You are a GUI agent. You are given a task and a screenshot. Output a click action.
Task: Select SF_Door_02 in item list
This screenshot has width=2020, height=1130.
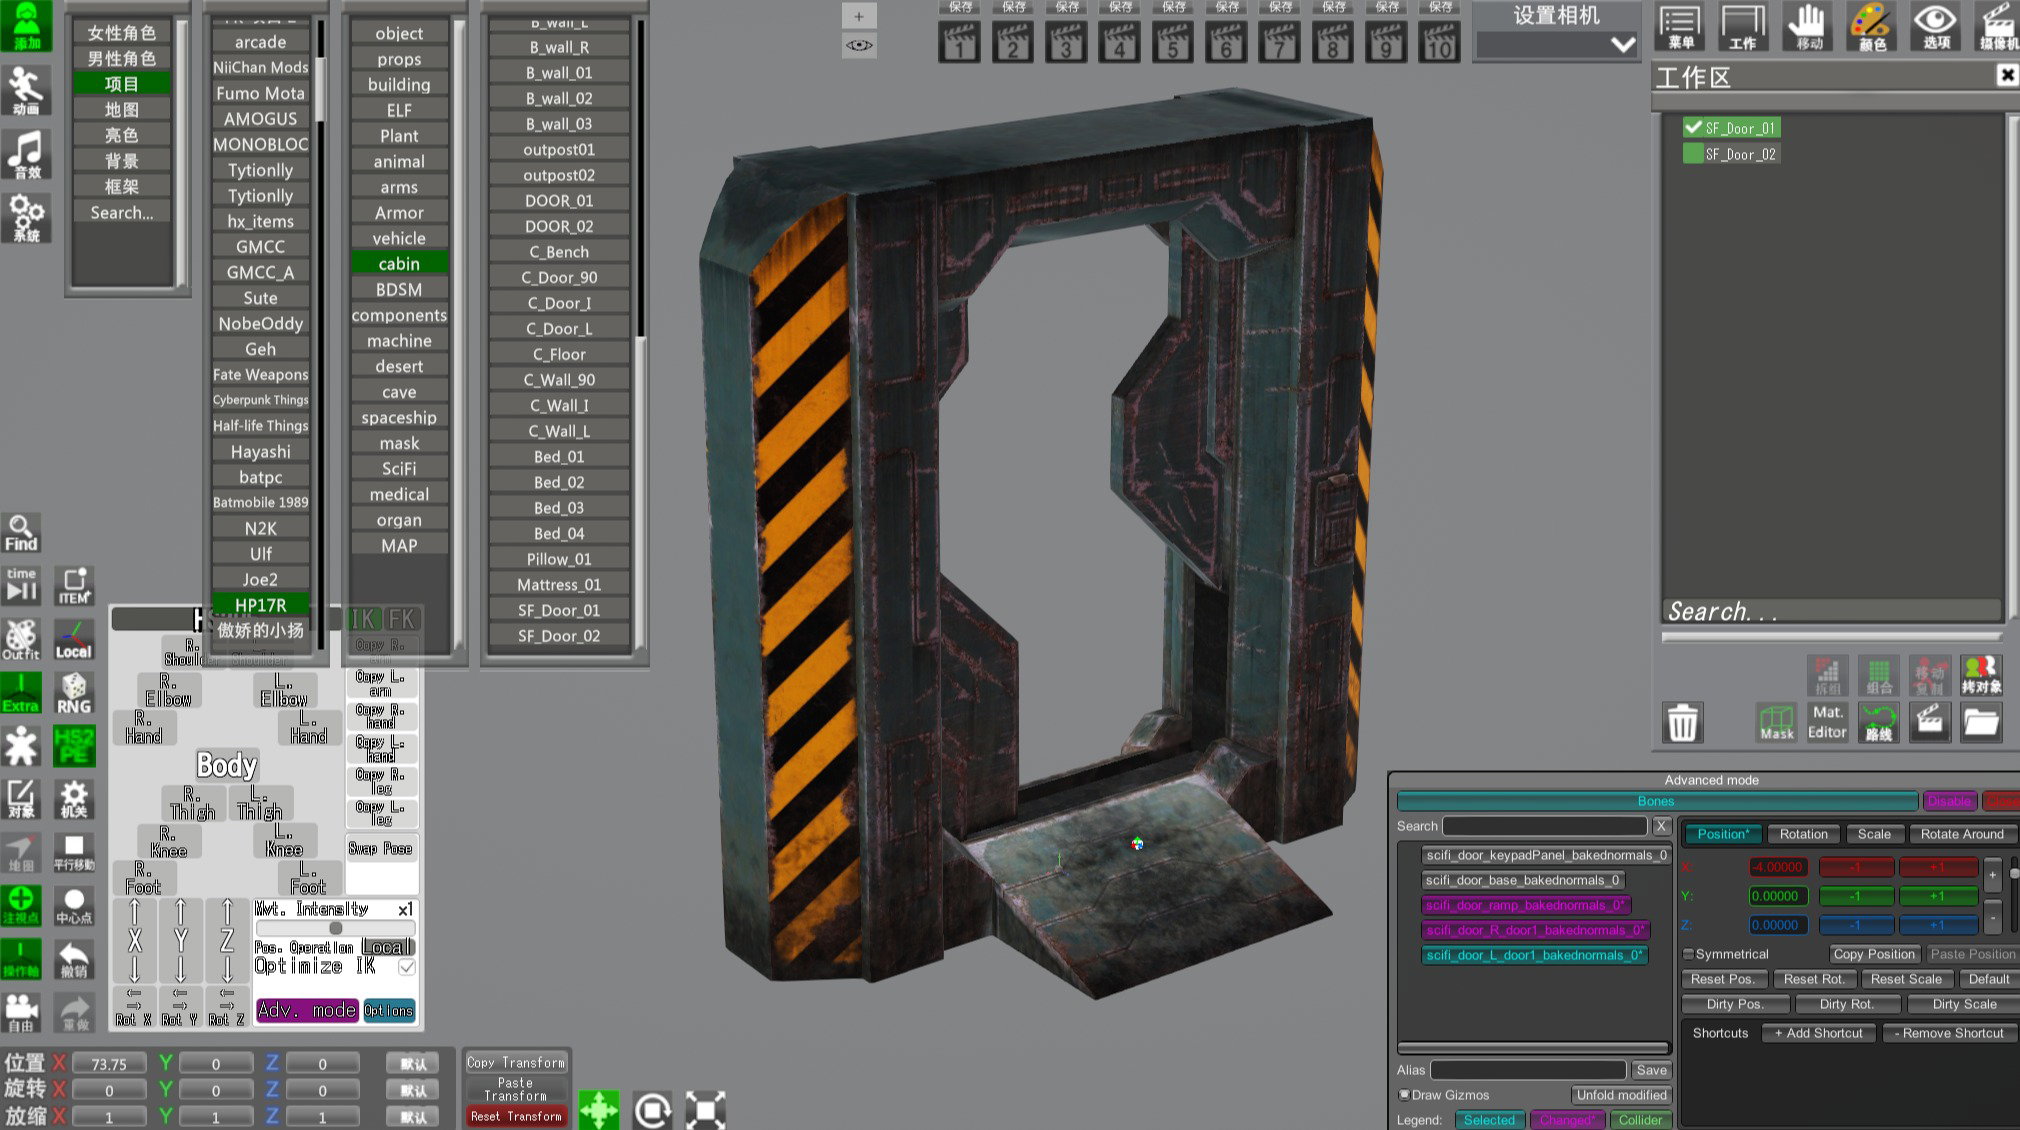(559, 636)
